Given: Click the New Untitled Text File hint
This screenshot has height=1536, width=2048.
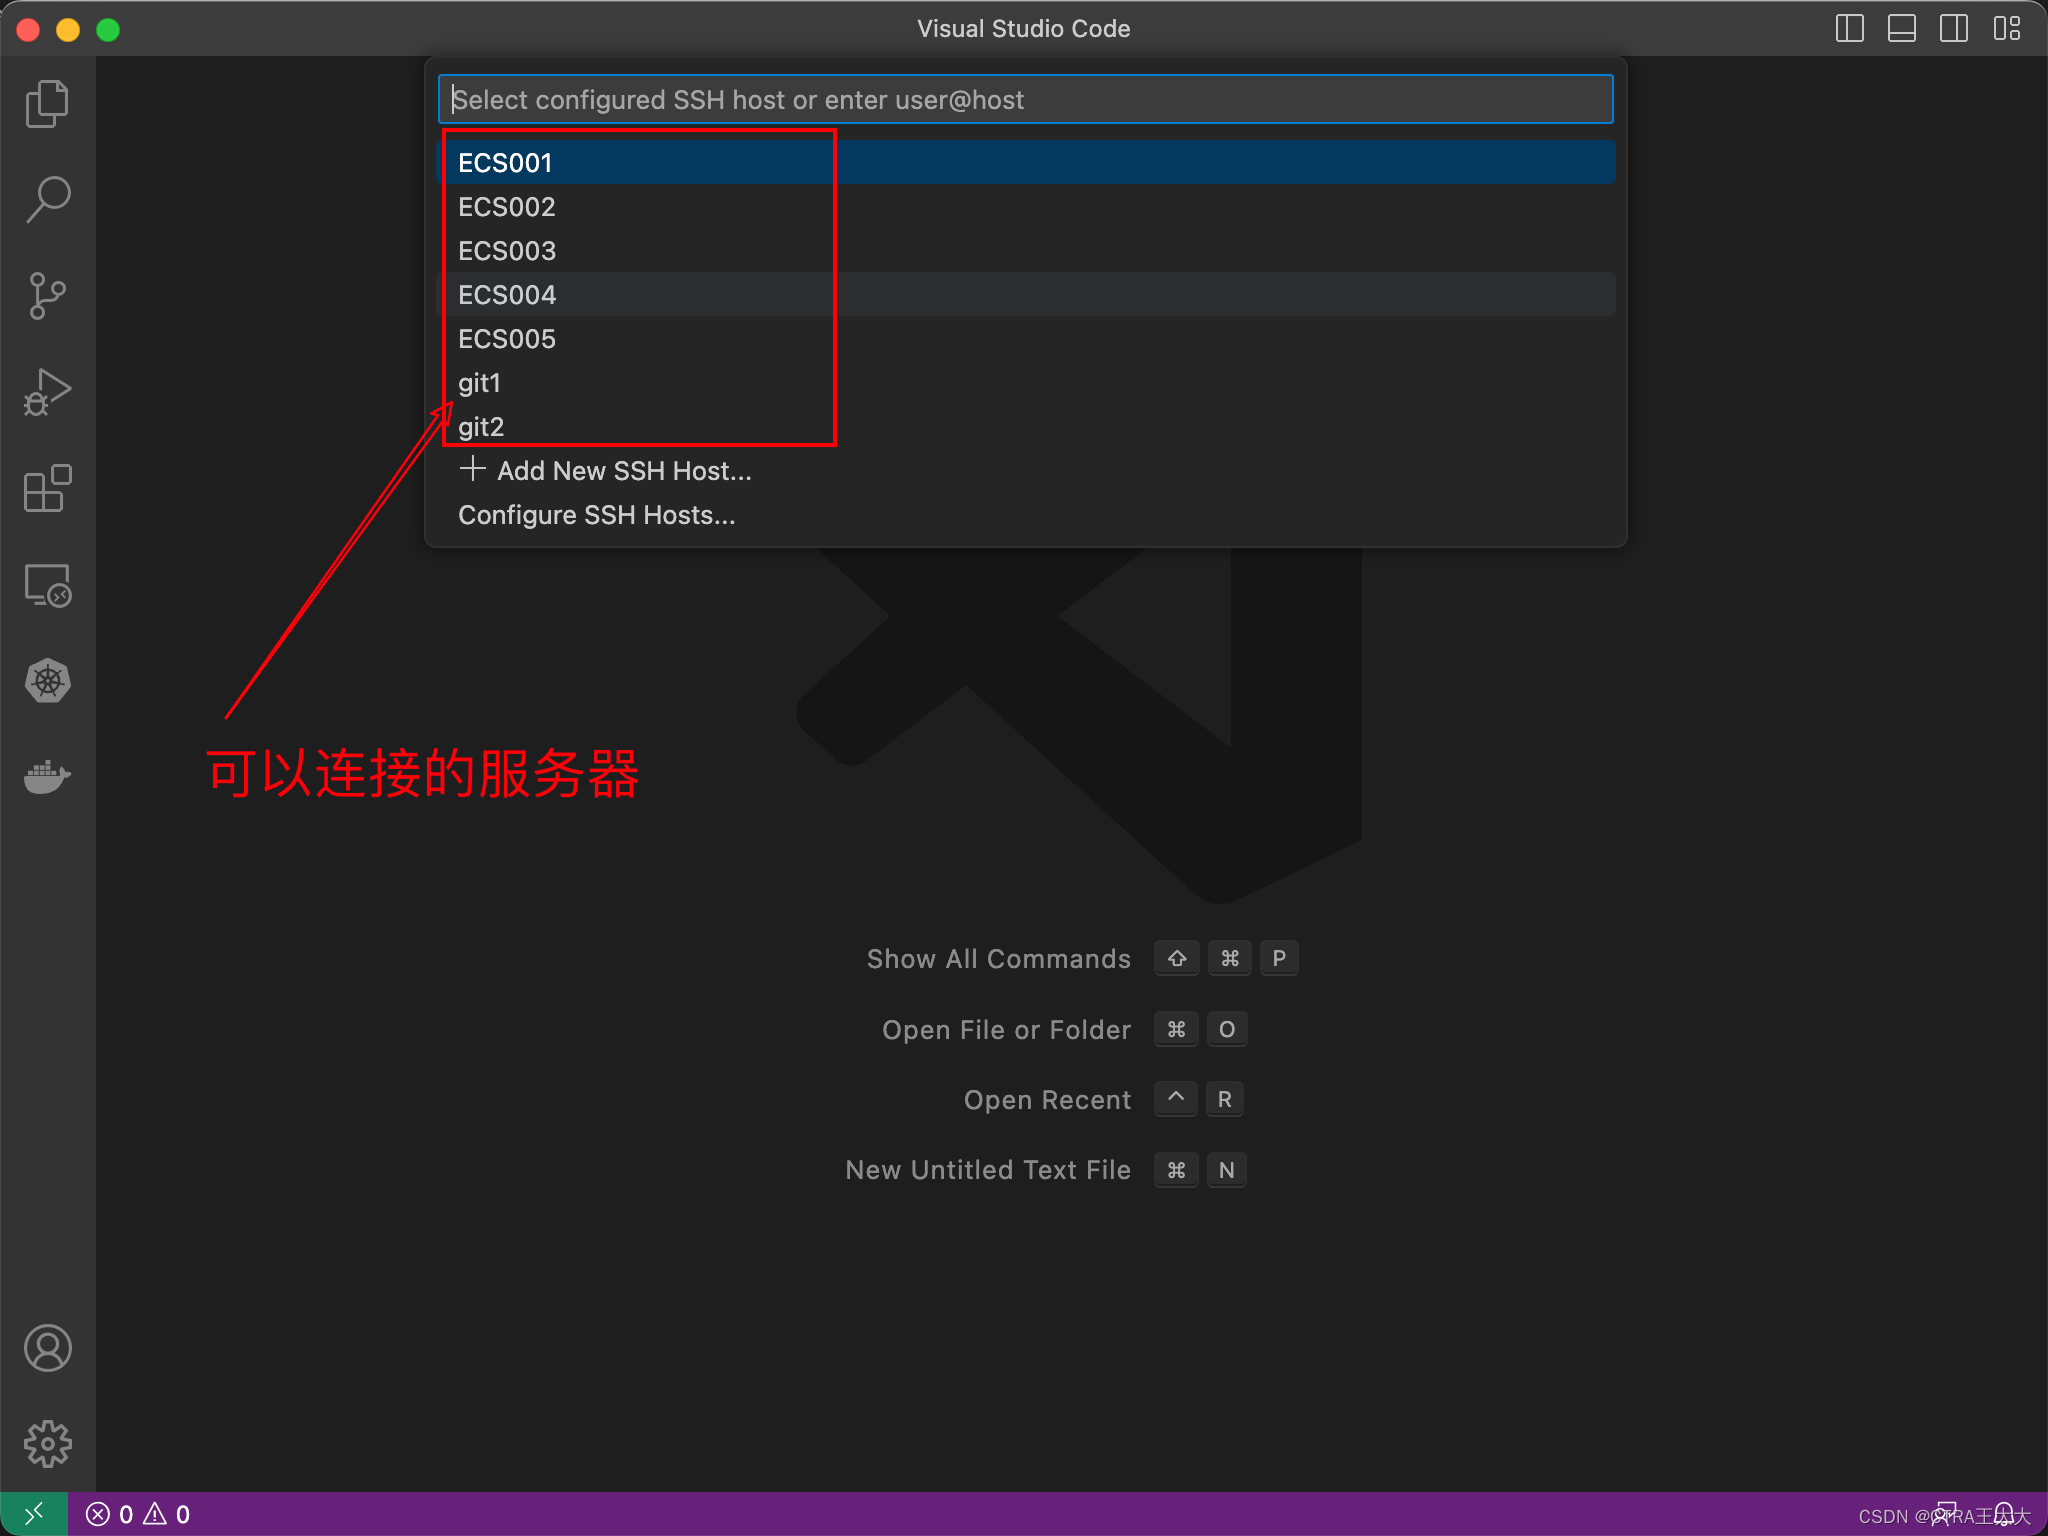Looking at the screenshot, I should coord(988,1169).
